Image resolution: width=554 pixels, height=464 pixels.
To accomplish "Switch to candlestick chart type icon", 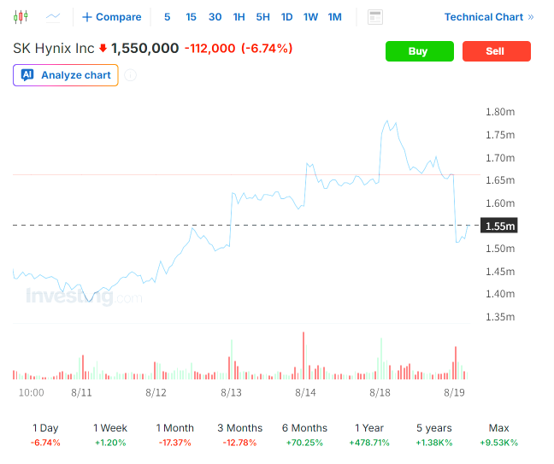I will click(21, 17).
